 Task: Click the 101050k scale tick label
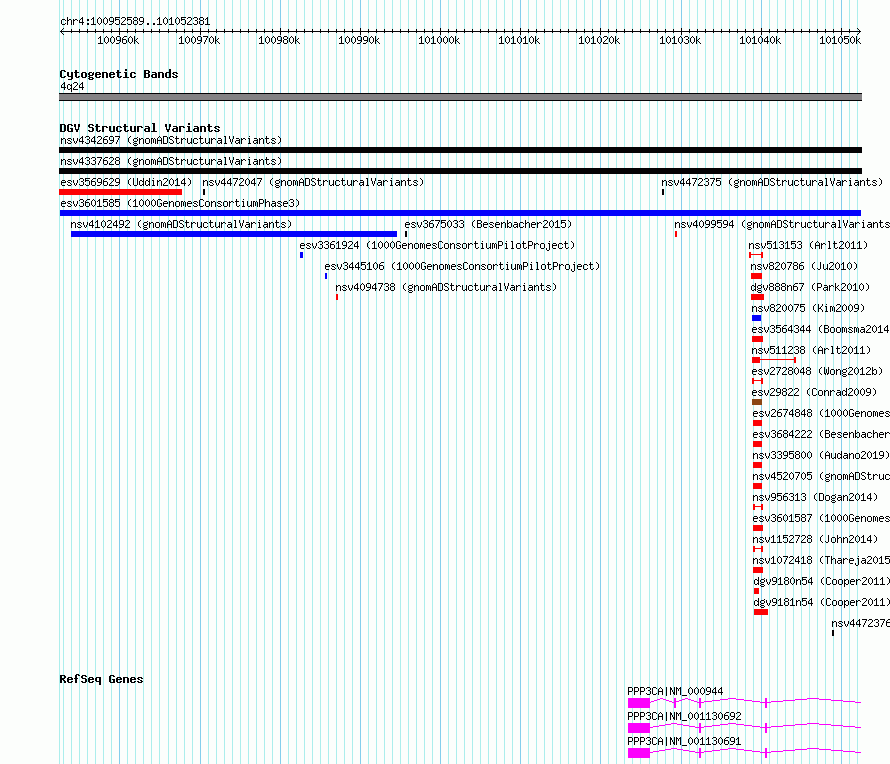[x=839, y=40]
